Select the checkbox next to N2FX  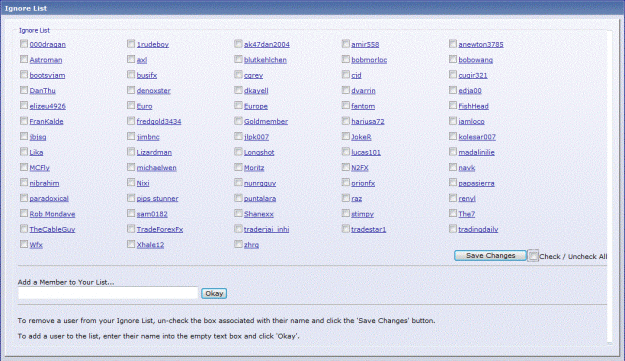click(x=346, y=167)
